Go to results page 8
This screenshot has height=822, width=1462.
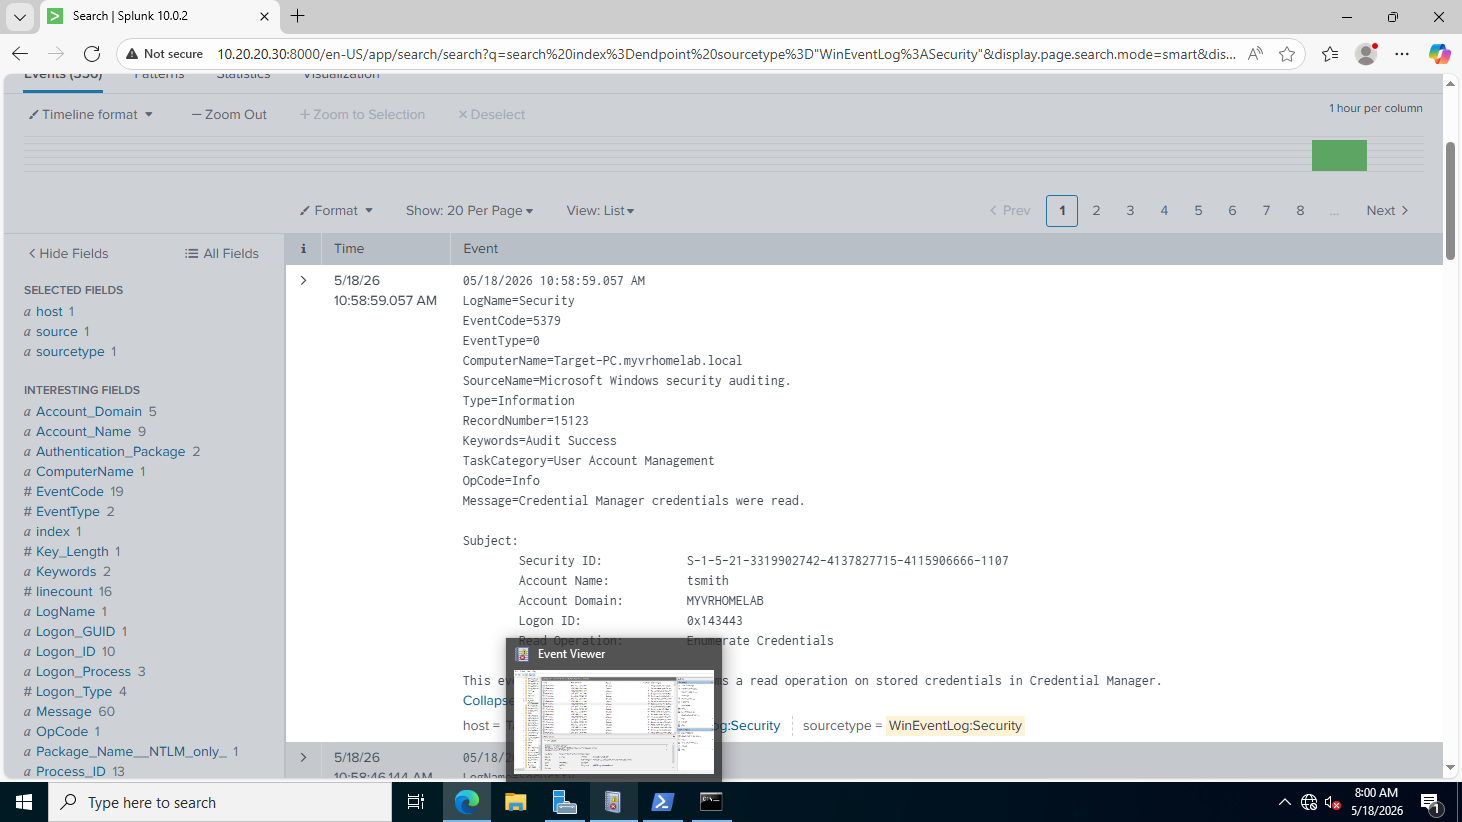click(1300, 210)
